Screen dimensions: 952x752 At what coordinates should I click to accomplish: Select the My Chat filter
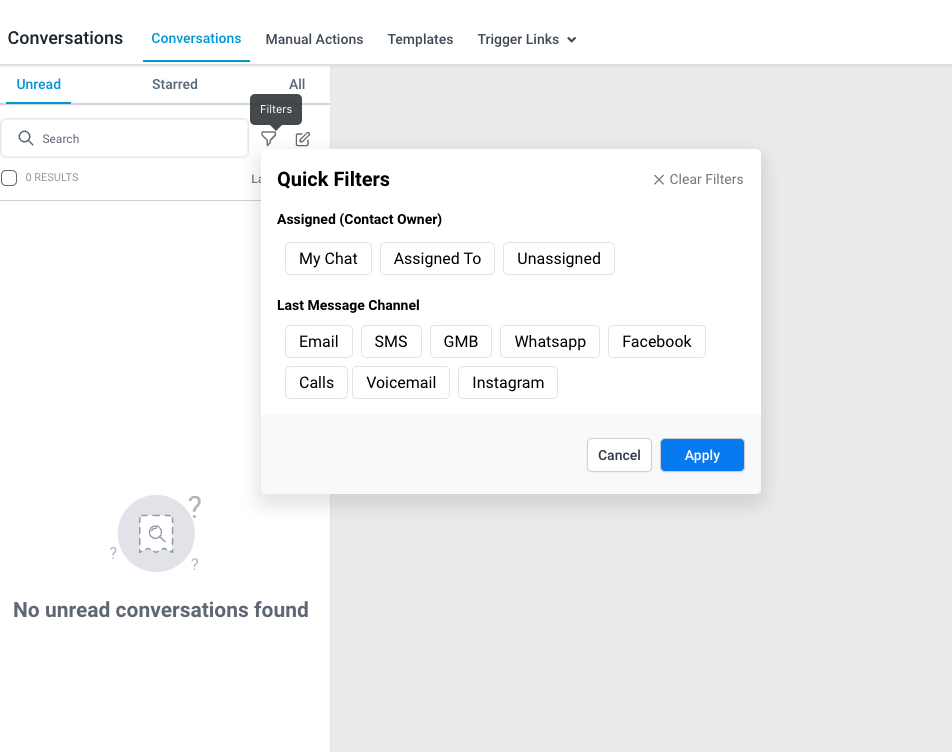(328, 258)
